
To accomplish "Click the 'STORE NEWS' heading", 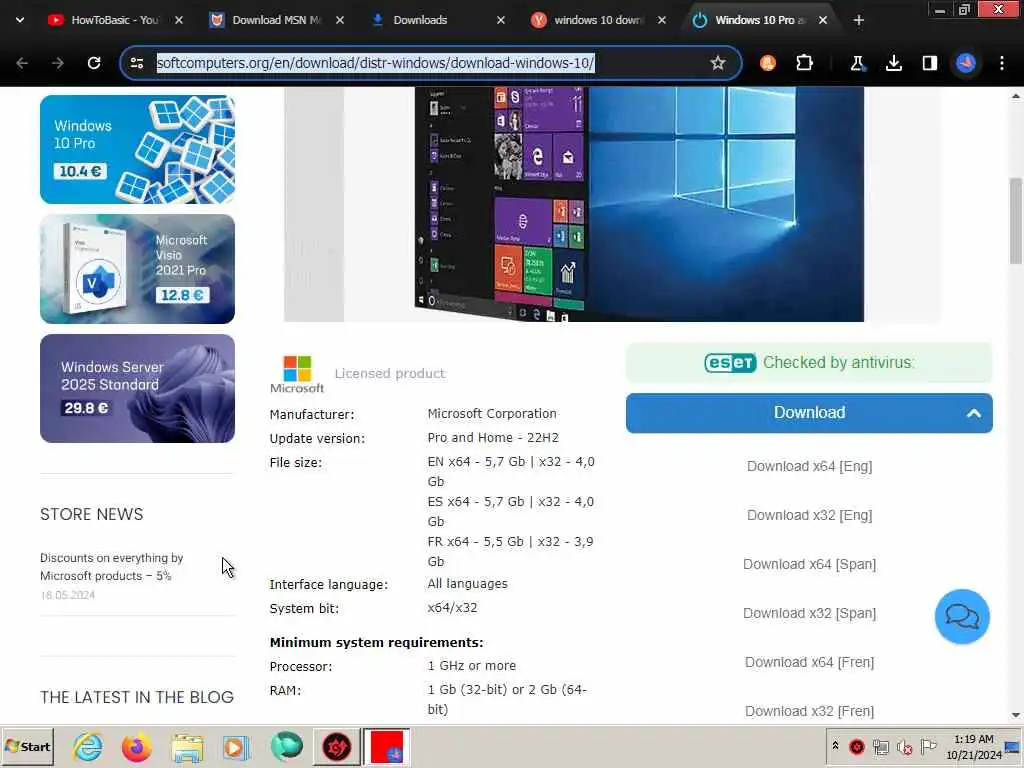I will tap(91, 515).
